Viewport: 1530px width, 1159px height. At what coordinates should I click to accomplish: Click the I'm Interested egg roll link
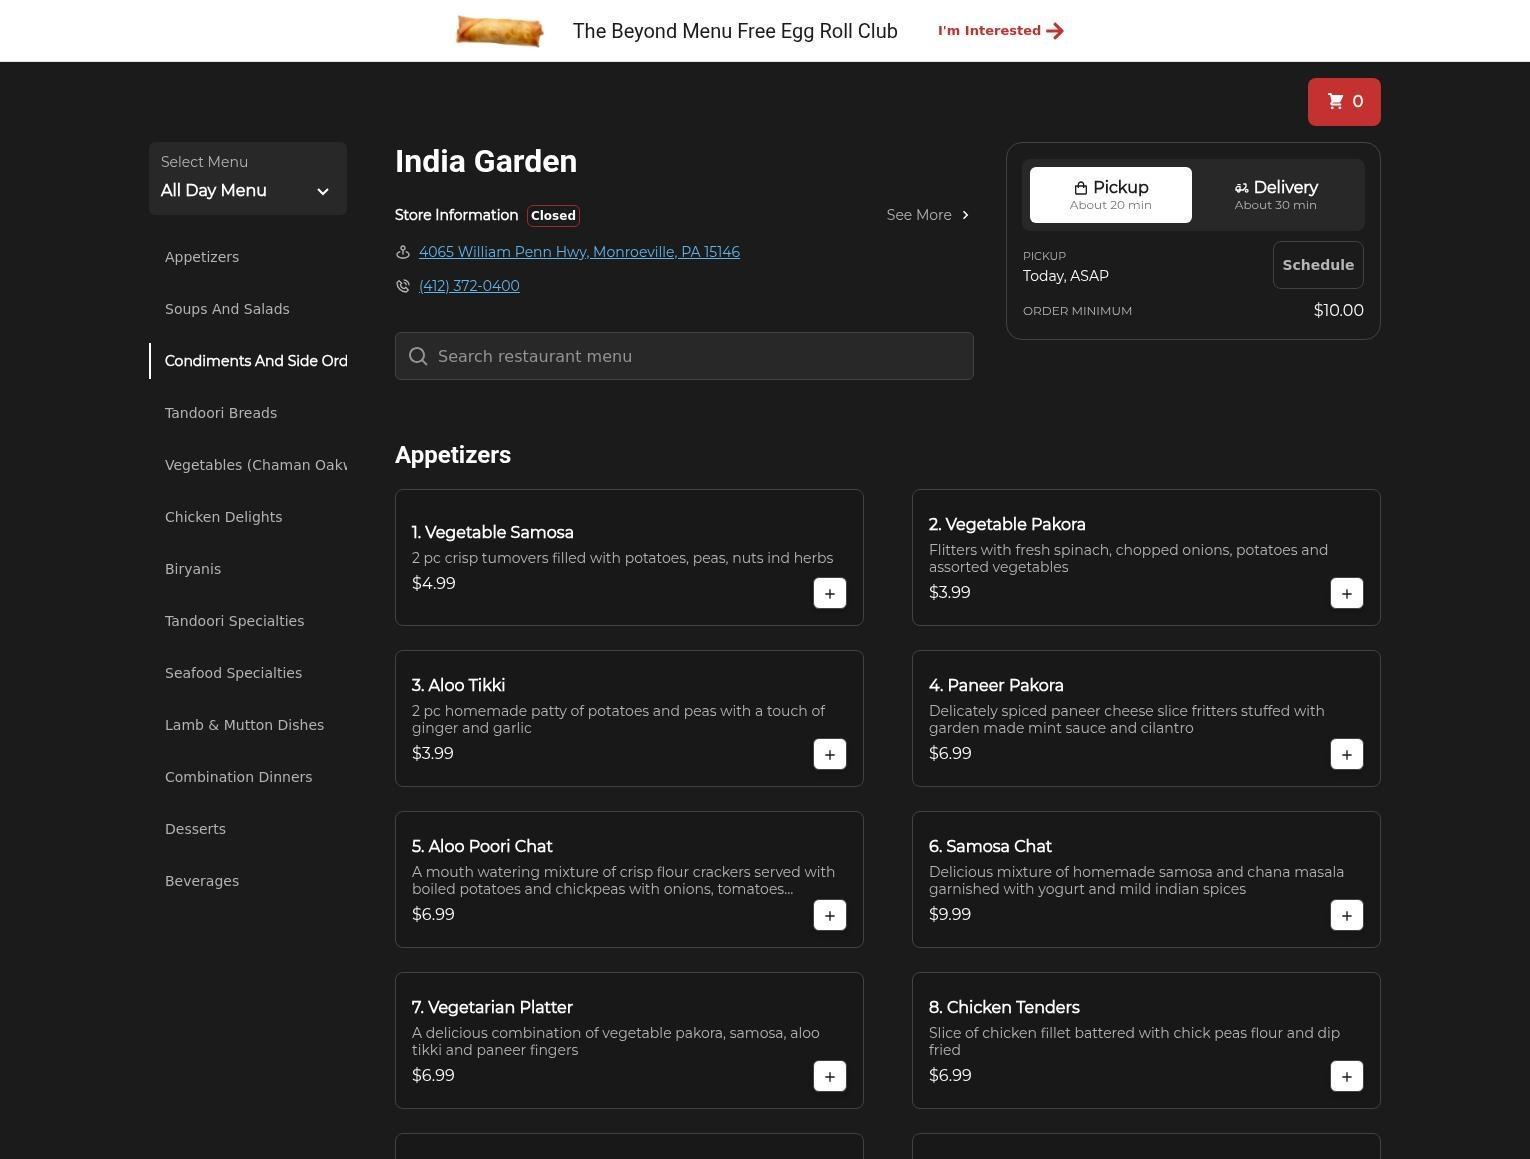pos(1000,31)
